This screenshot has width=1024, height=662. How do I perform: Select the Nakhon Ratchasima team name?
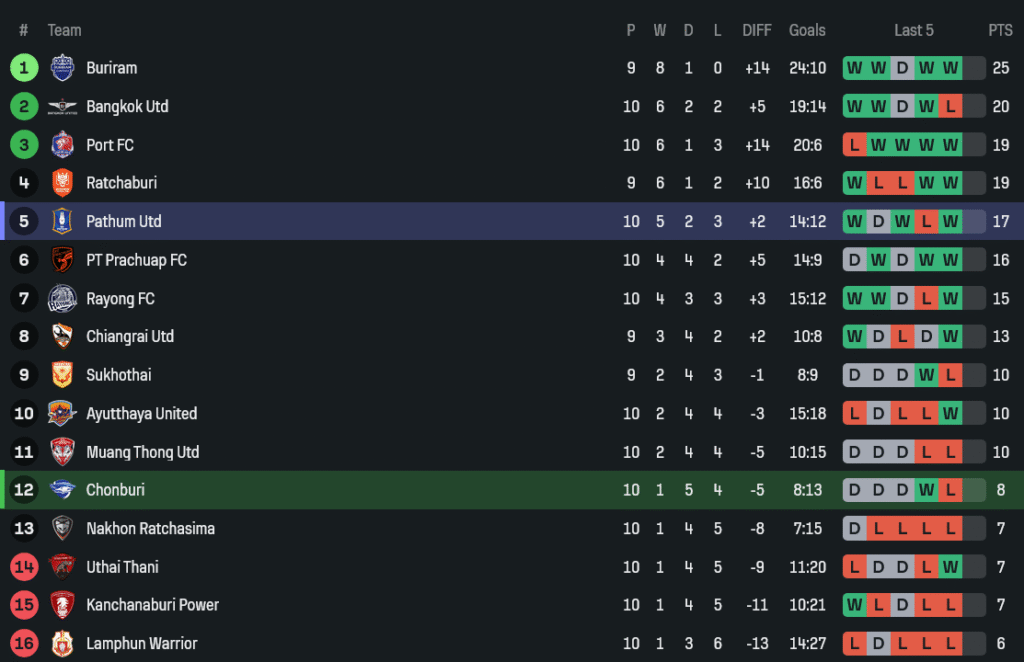tap(150, 529)
